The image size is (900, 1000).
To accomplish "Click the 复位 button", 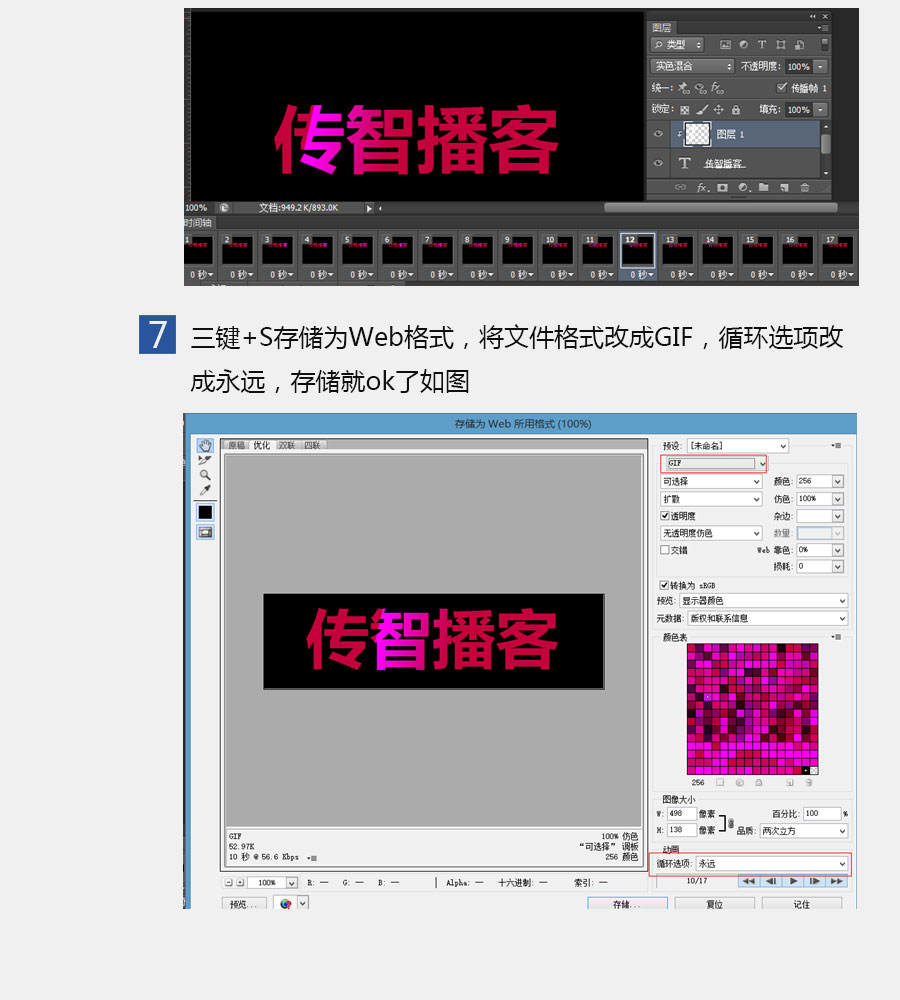I will click(714, 904).
